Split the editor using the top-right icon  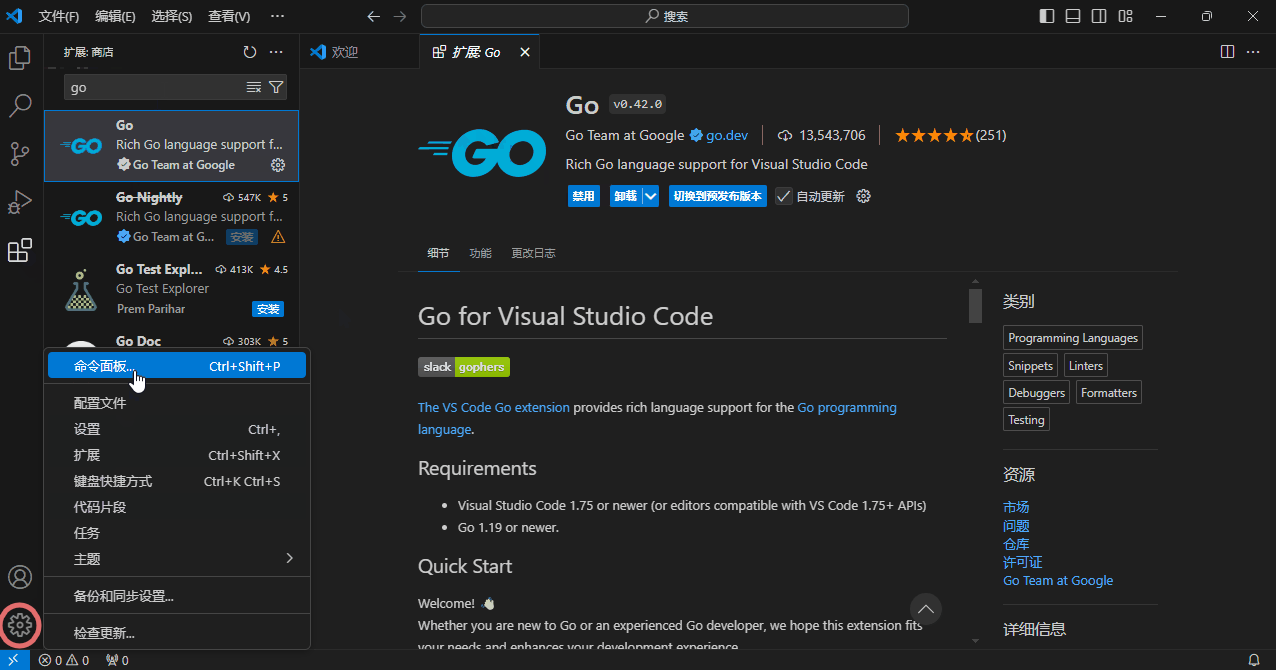(x=1227, y=51)
